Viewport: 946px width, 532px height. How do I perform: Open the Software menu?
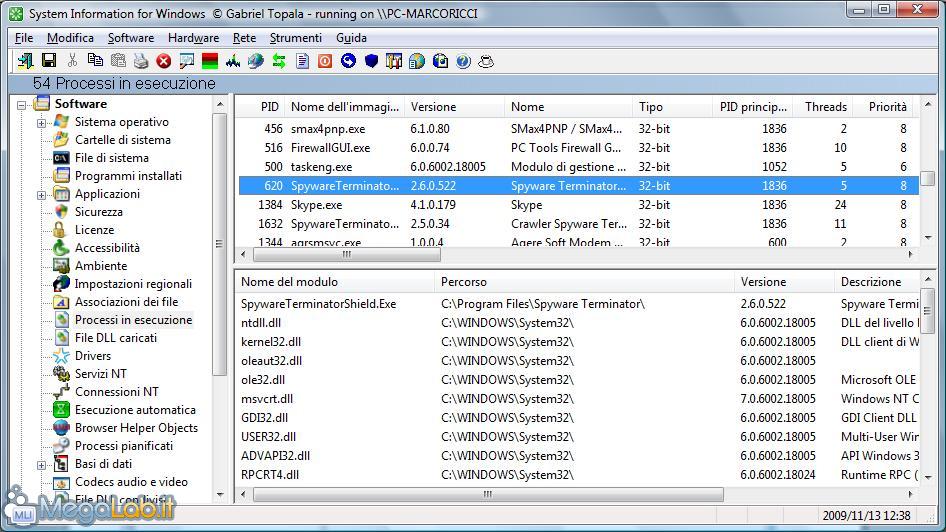tap(131, 38)
